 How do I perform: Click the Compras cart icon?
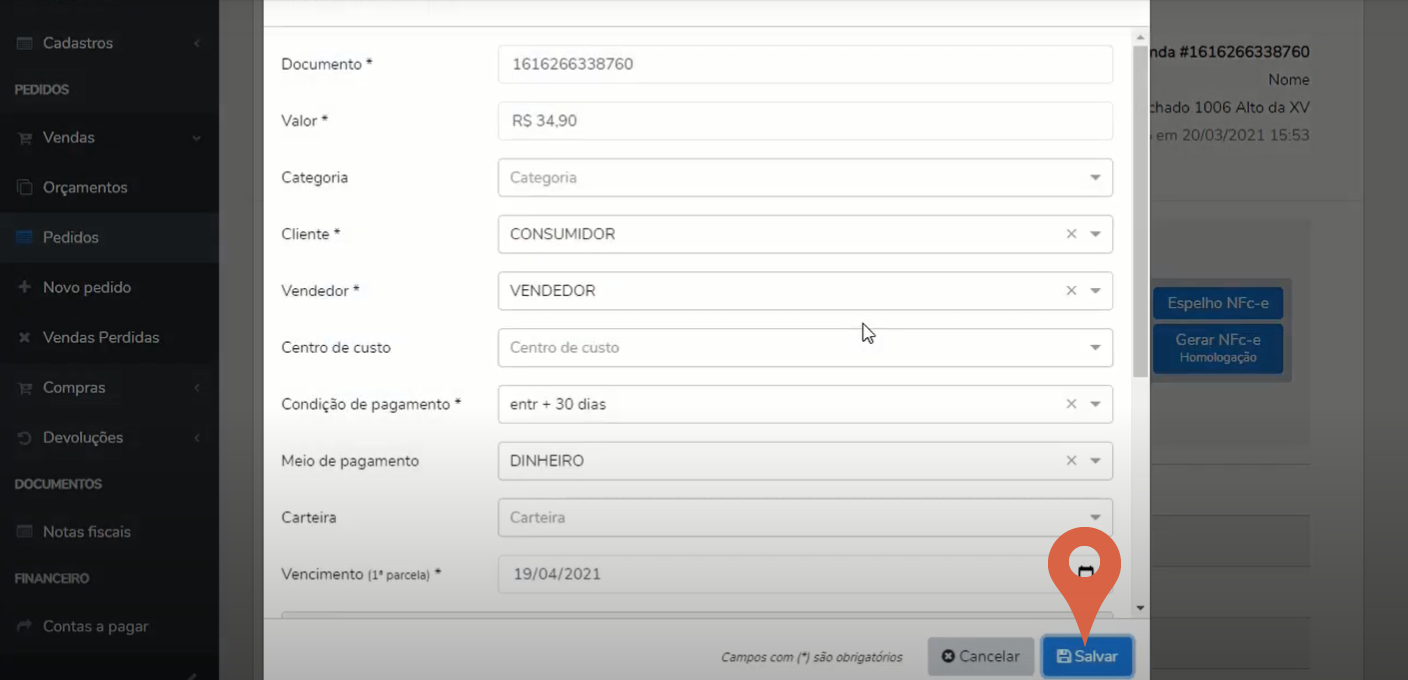[24, 388]
